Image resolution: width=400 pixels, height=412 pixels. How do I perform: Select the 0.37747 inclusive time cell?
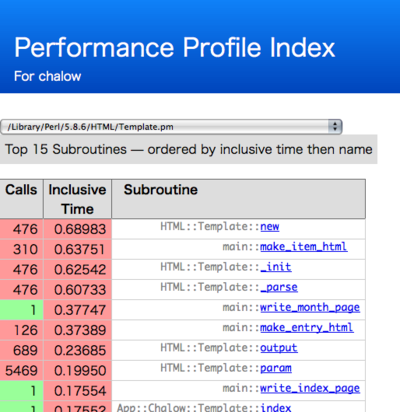77,310
